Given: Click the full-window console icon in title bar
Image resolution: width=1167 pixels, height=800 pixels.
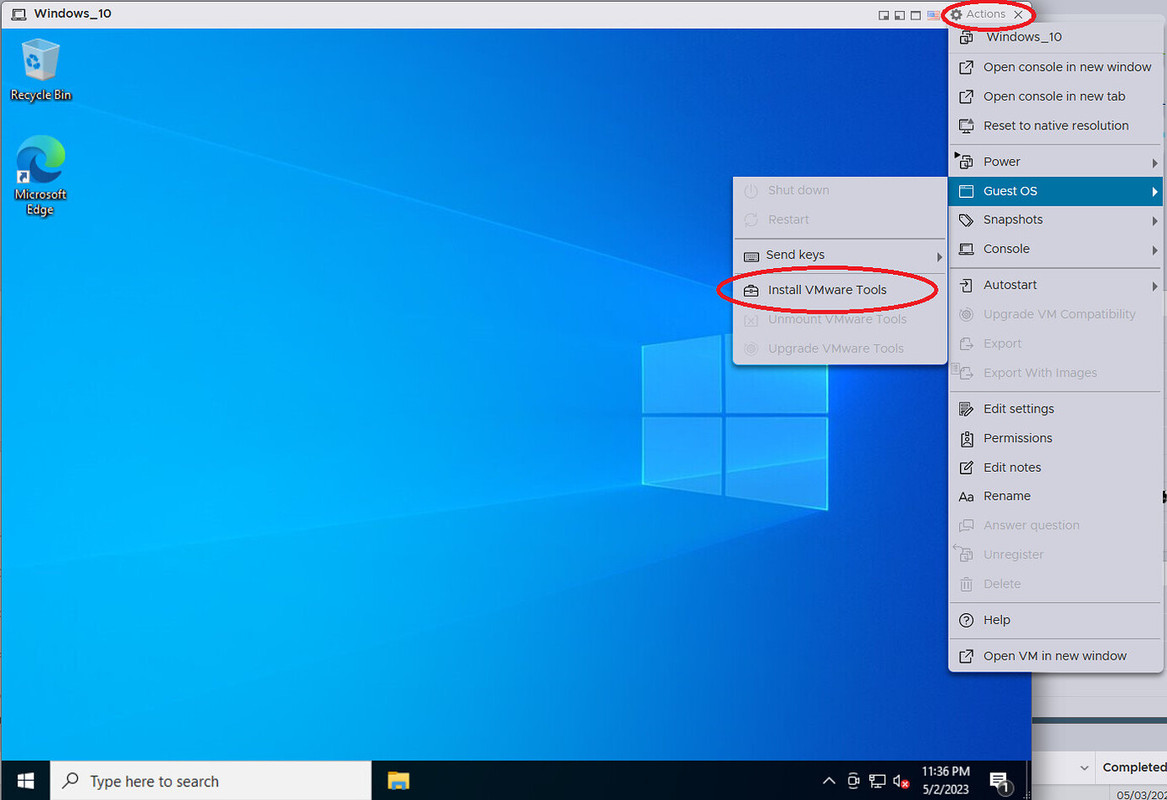Looking at the screenshot, I should click(x=916, y=15).
